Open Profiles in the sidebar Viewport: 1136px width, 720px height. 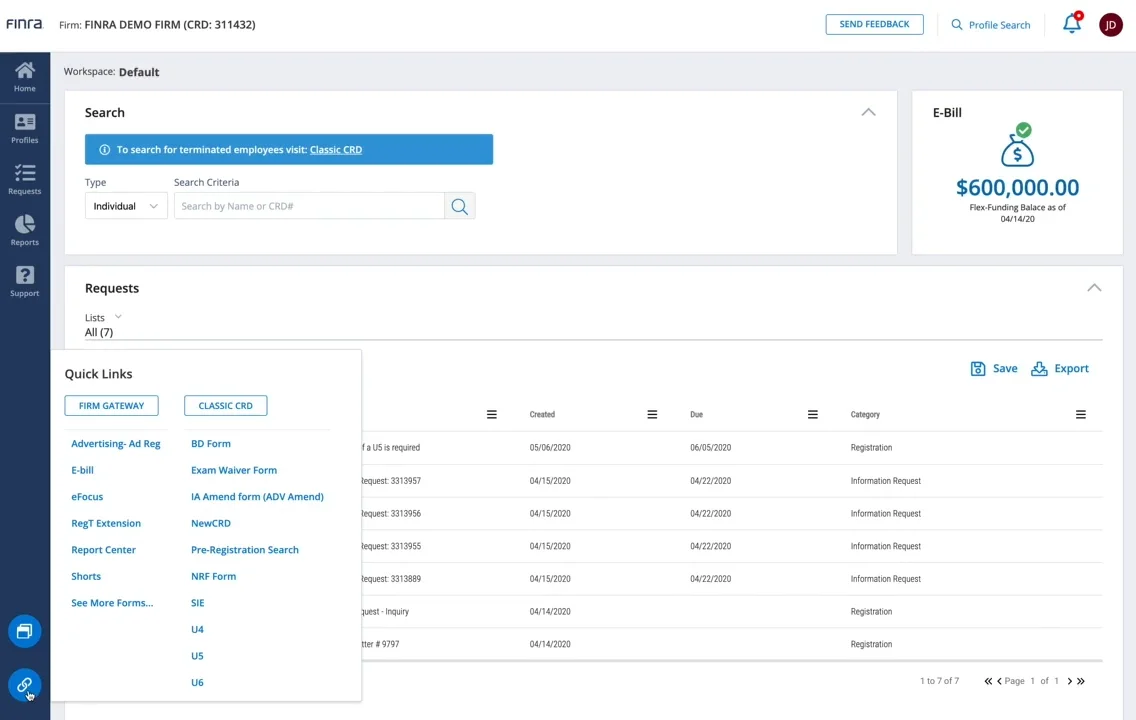tap(25, 128)
